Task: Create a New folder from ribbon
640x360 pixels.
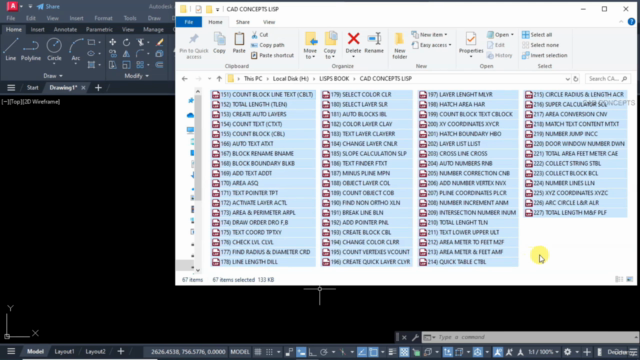Action: (x=400, y=46)
